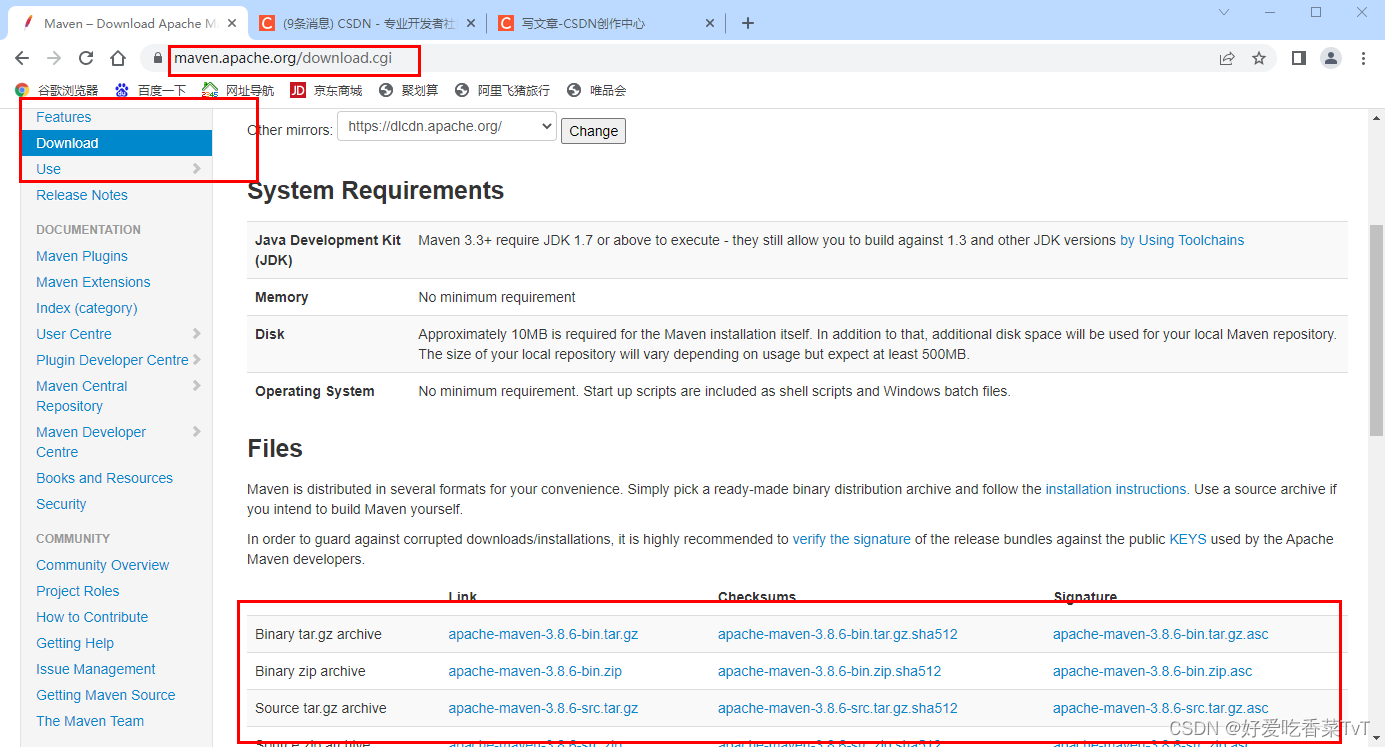Open a new tab with the plus button
The height and width of the screenshot is (747, 1385).
point(748,23)
